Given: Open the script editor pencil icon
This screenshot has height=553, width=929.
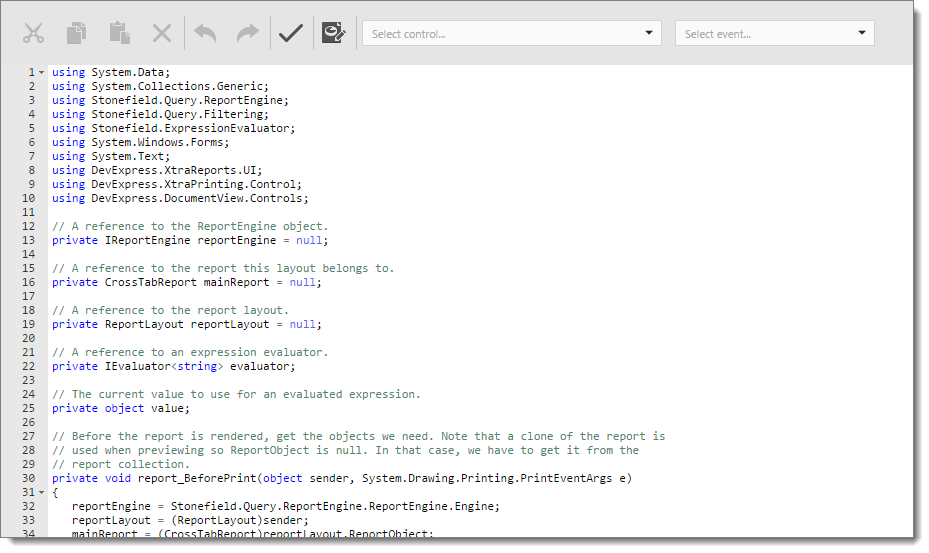Looking at the screenshot, I should pos(333,33).
